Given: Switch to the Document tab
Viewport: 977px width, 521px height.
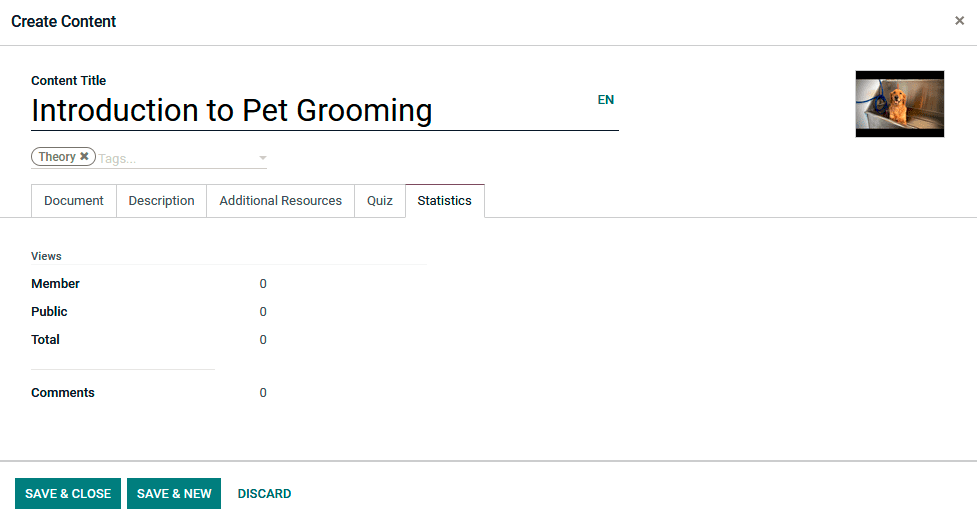Looking at the screenshot, I should click(74, 201).
